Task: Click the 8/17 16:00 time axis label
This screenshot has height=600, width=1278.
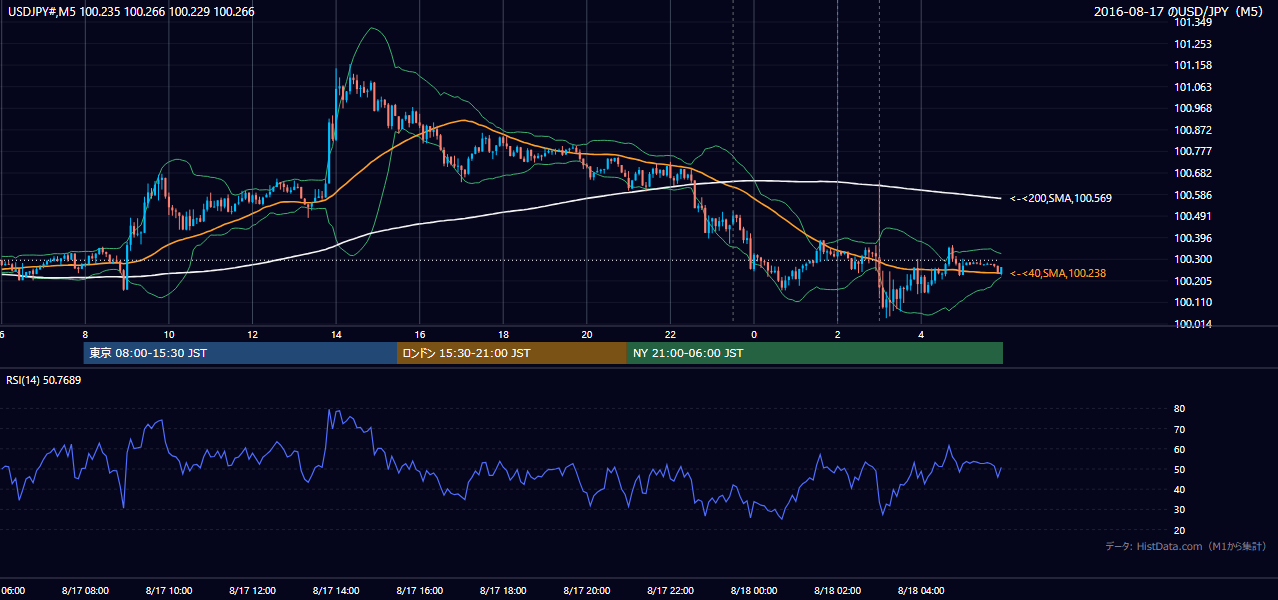Action: pos(420,591)
